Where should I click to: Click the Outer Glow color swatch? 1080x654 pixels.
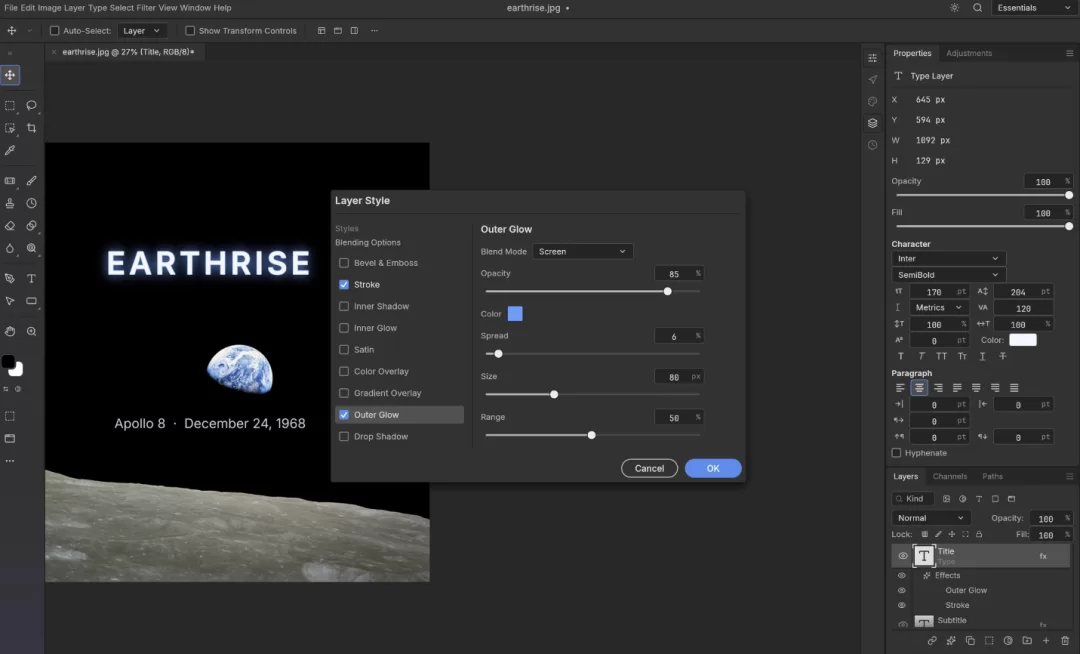515,314
